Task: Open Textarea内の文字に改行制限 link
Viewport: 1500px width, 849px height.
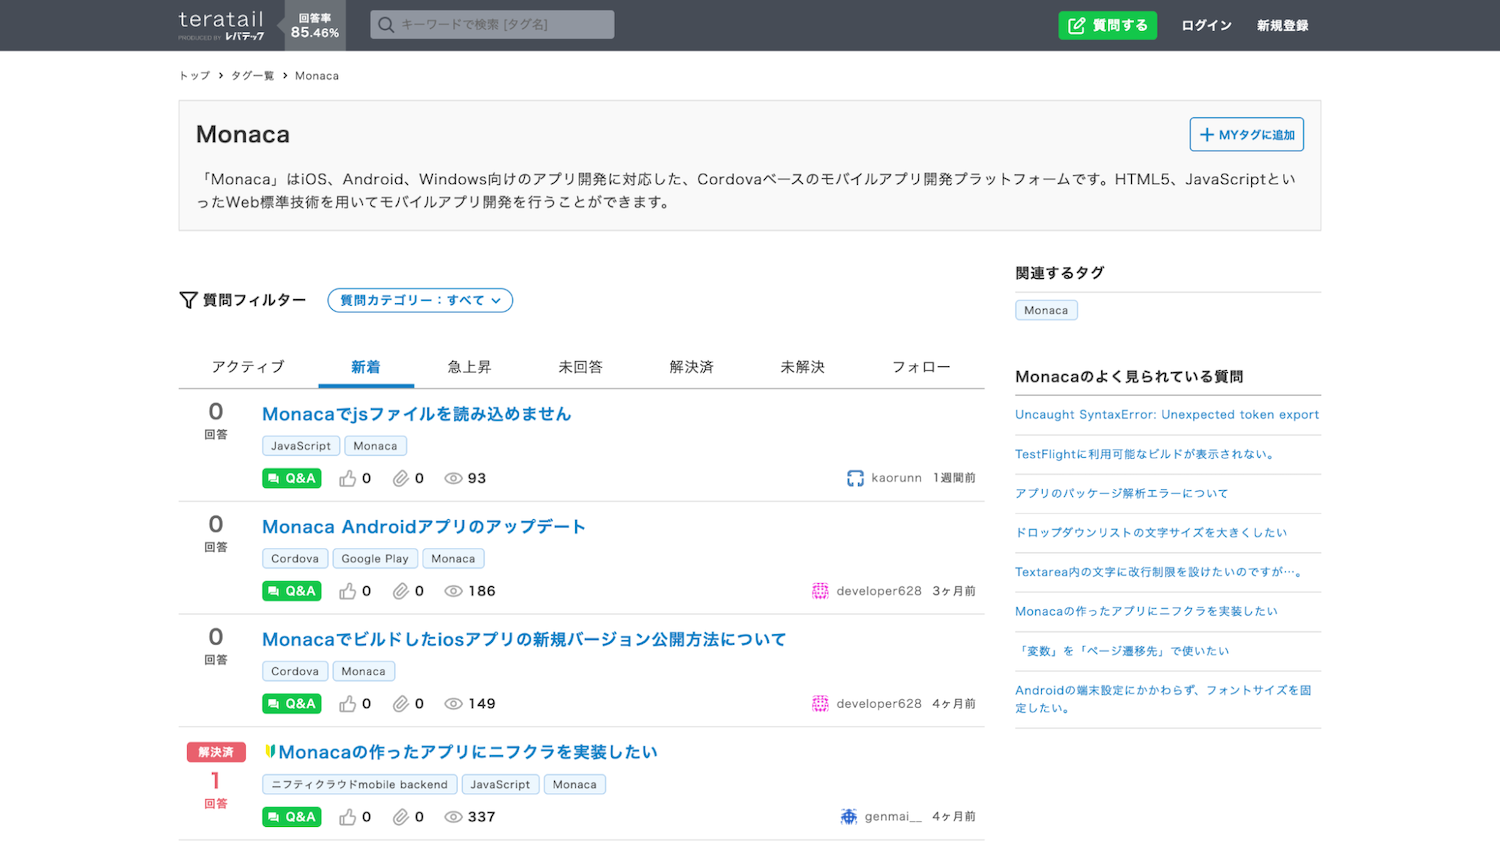Action: pos(1159,572)
